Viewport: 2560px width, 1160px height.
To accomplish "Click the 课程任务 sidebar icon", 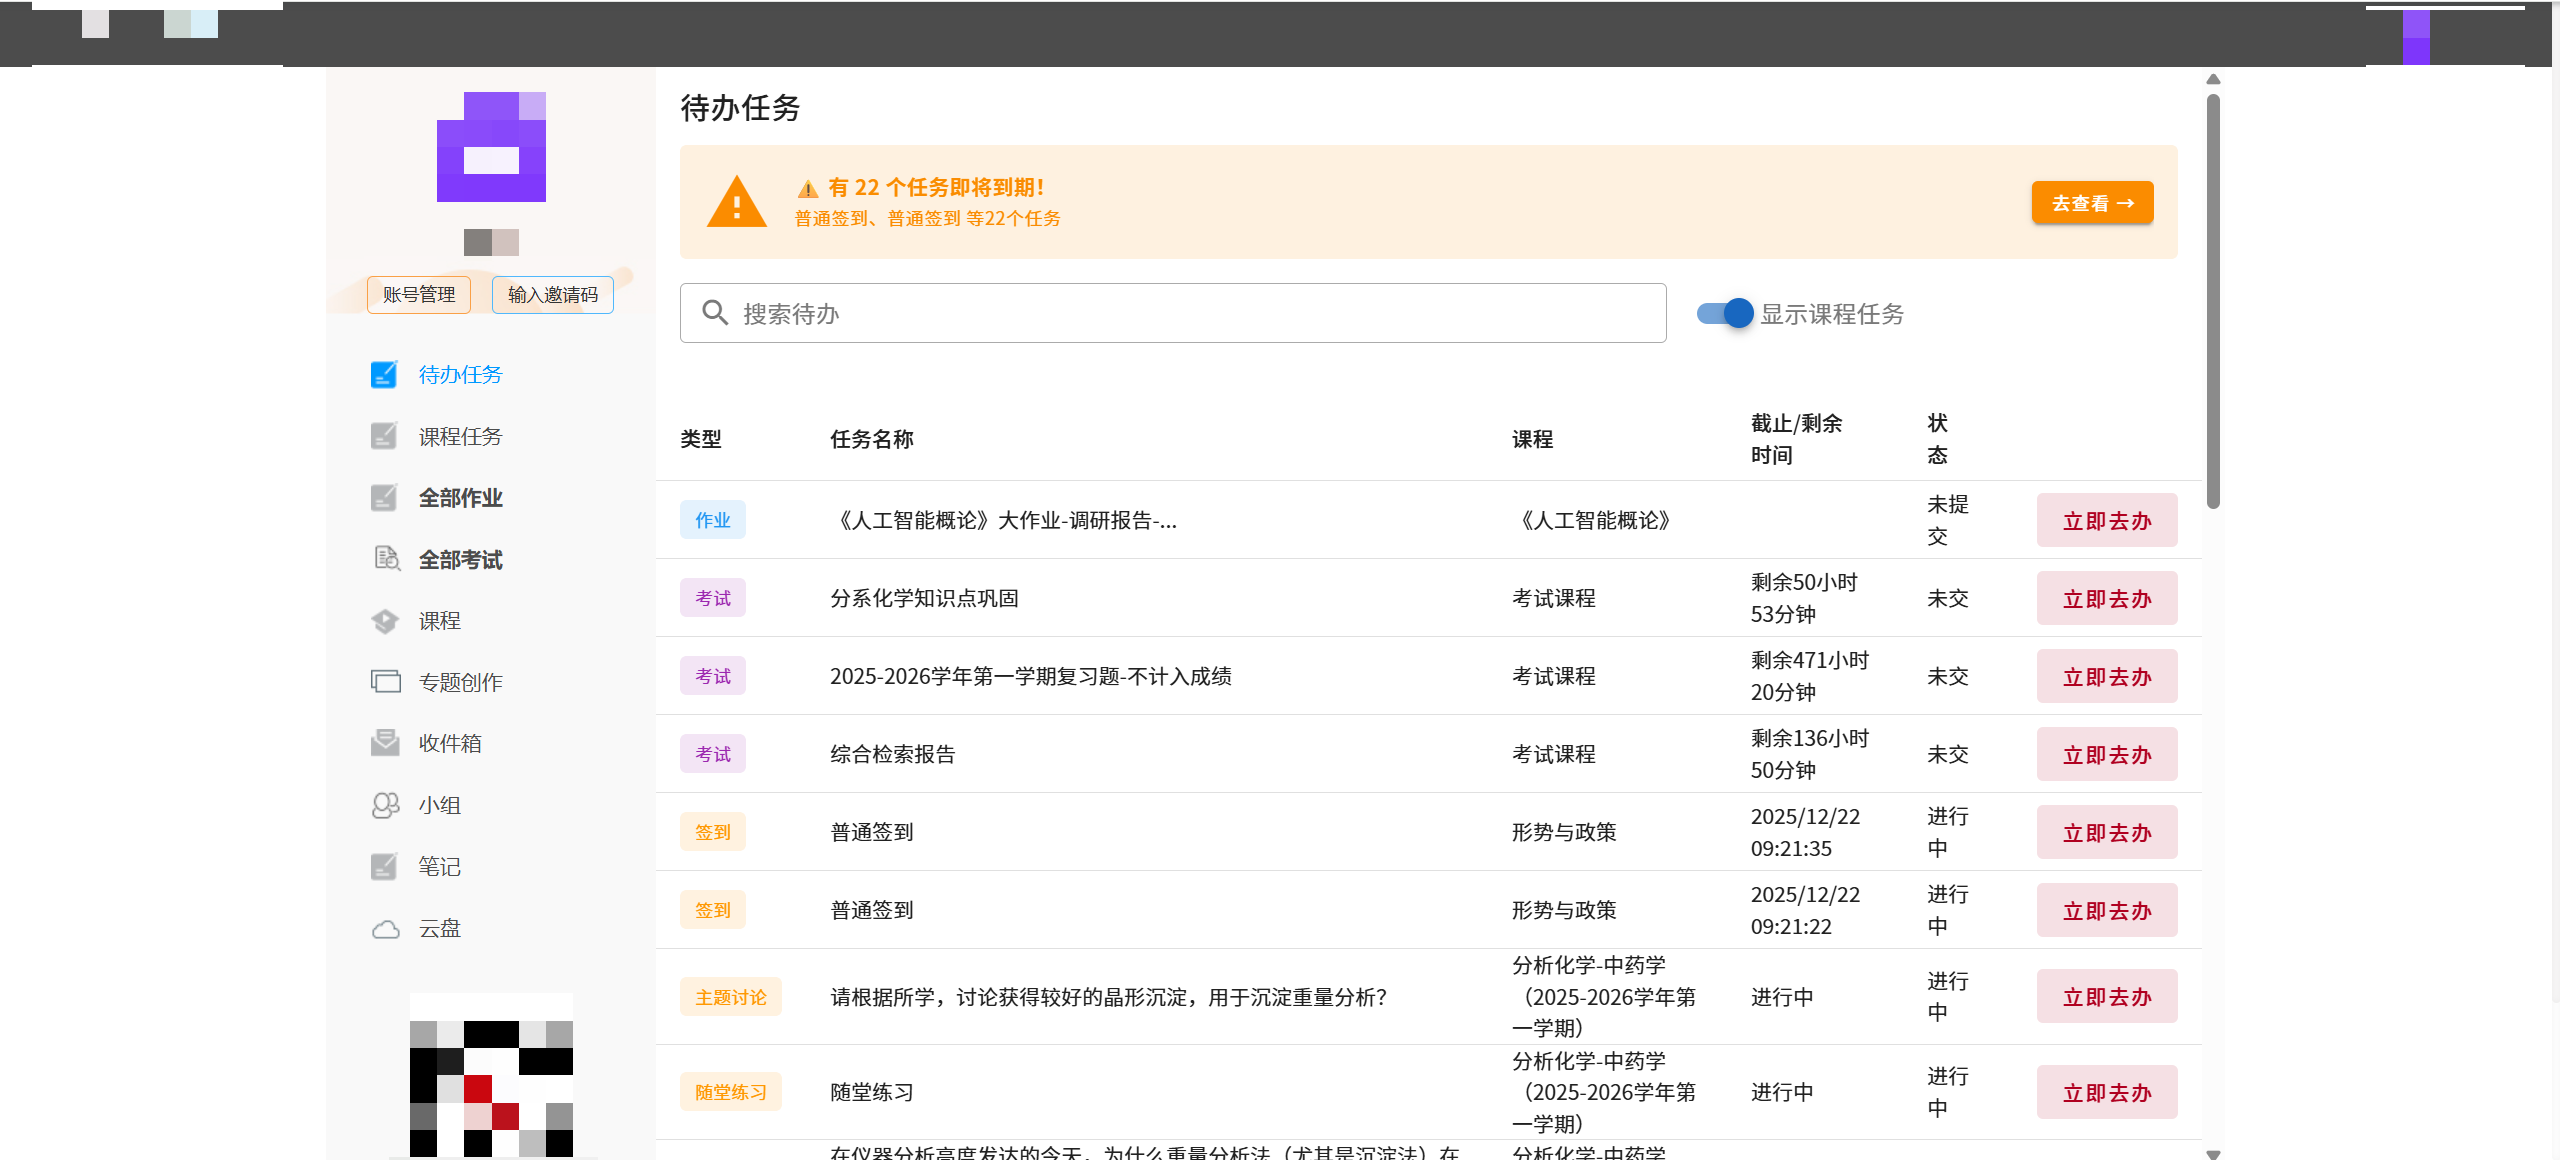I will click(384, 437).
